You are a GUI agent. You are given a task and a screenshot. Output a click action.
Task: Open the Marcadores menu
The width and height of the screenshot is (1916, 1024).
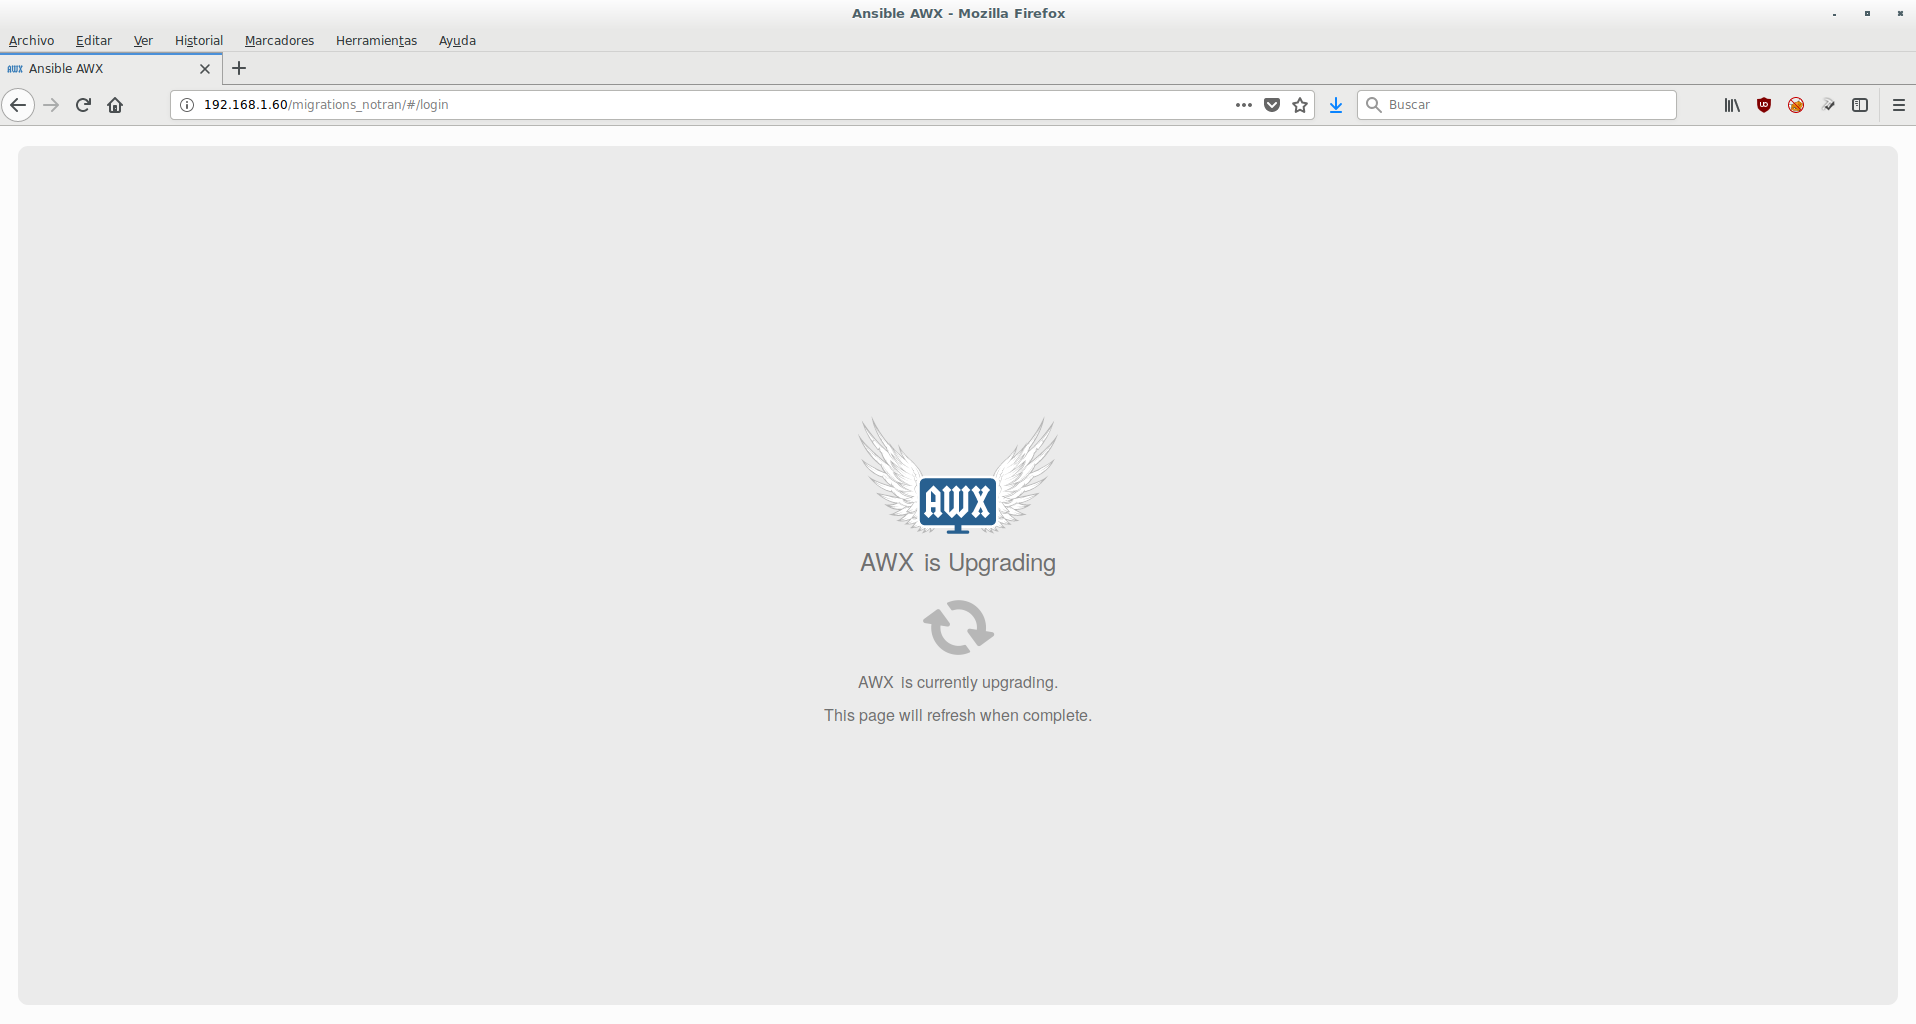[x=279, y=41]
